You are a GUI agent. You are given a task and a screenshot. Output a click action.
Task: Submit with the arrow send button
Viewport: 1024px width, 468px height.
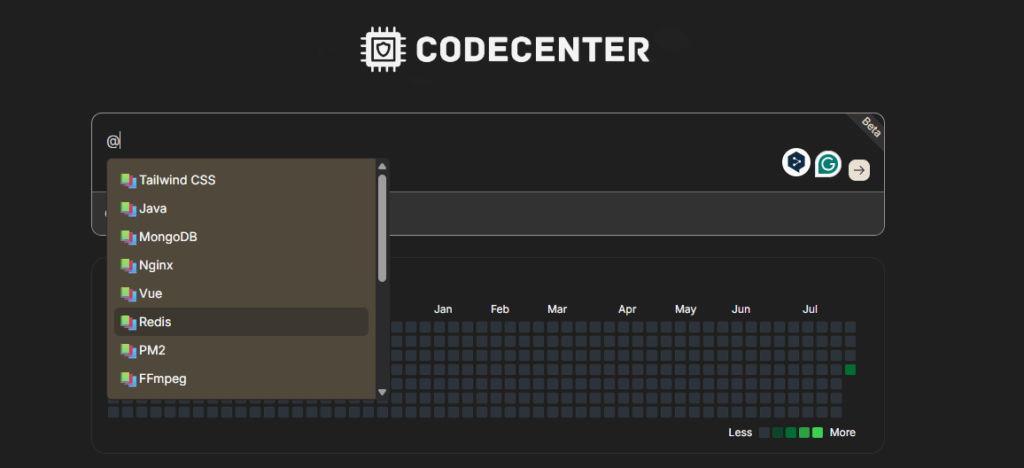coord(859,170)
